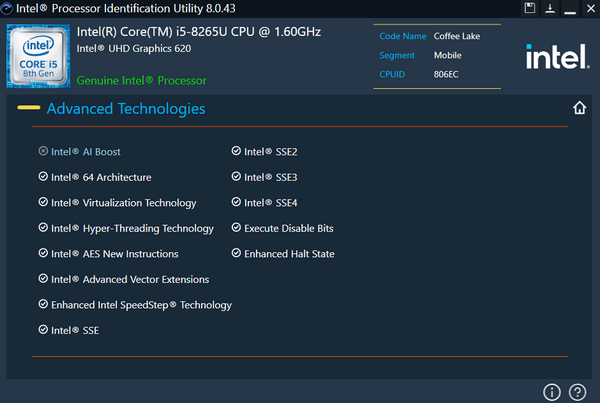Click the app icon in title bar
This screenshot has height=403, width=600.
(x=8, y=8)
